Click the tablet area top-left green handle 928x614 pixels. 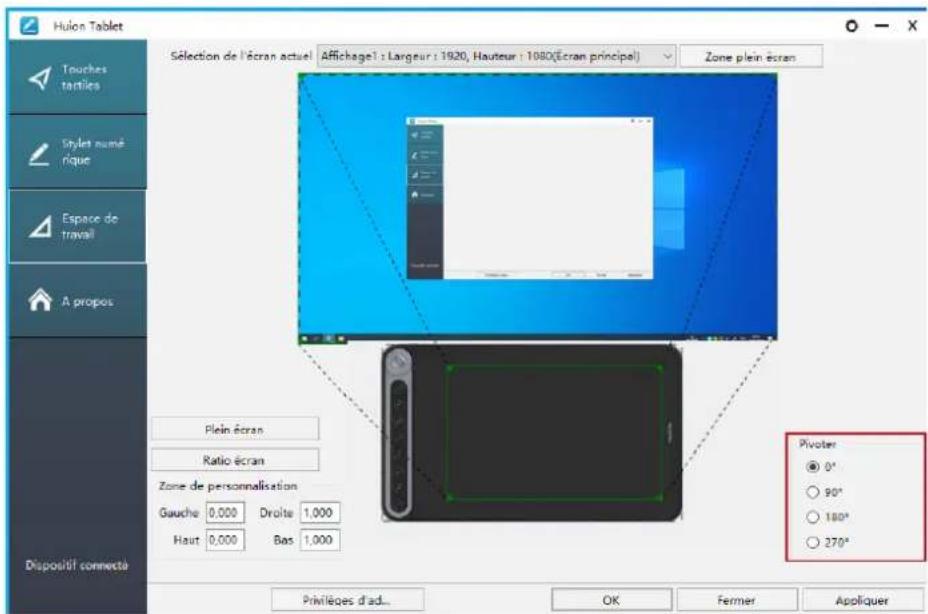click(x=449, y=368)
